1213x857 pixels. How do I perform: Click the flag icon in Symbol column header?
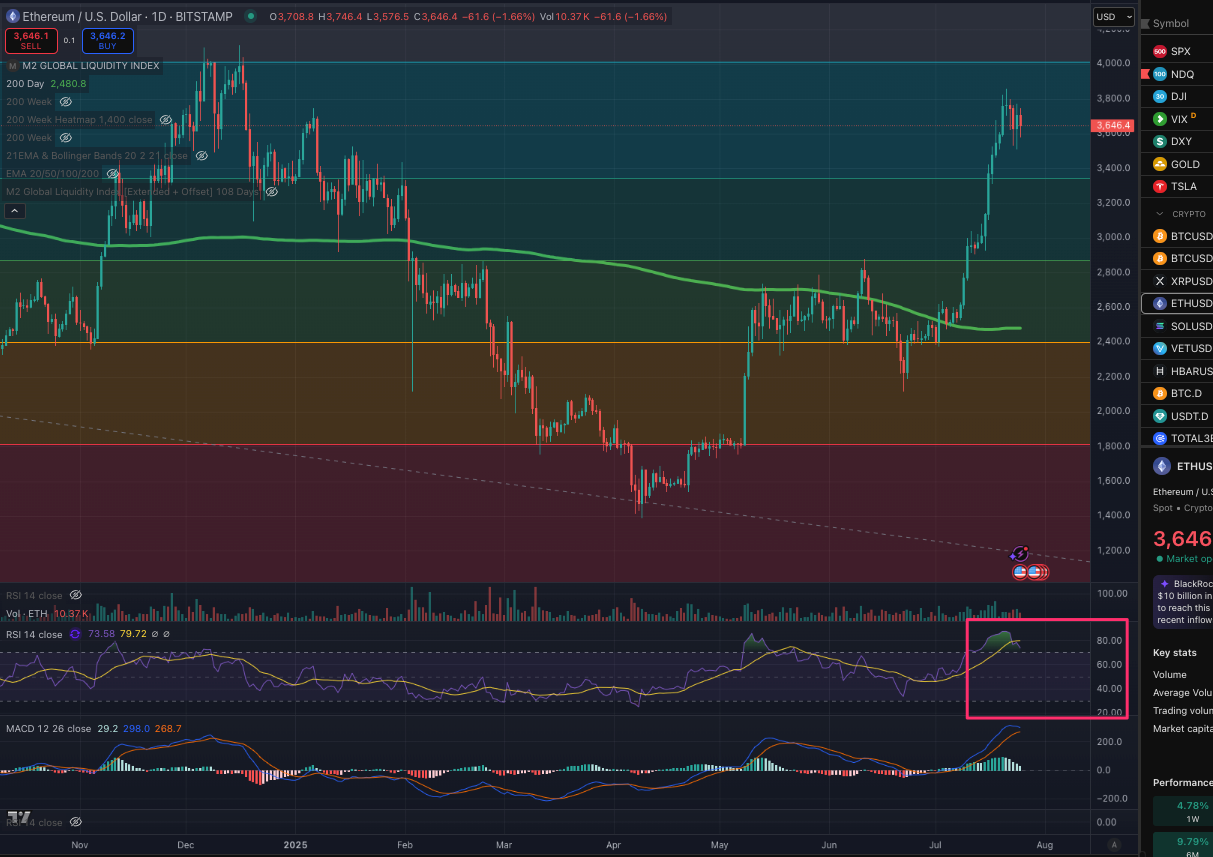click(x=1145, y=23)
